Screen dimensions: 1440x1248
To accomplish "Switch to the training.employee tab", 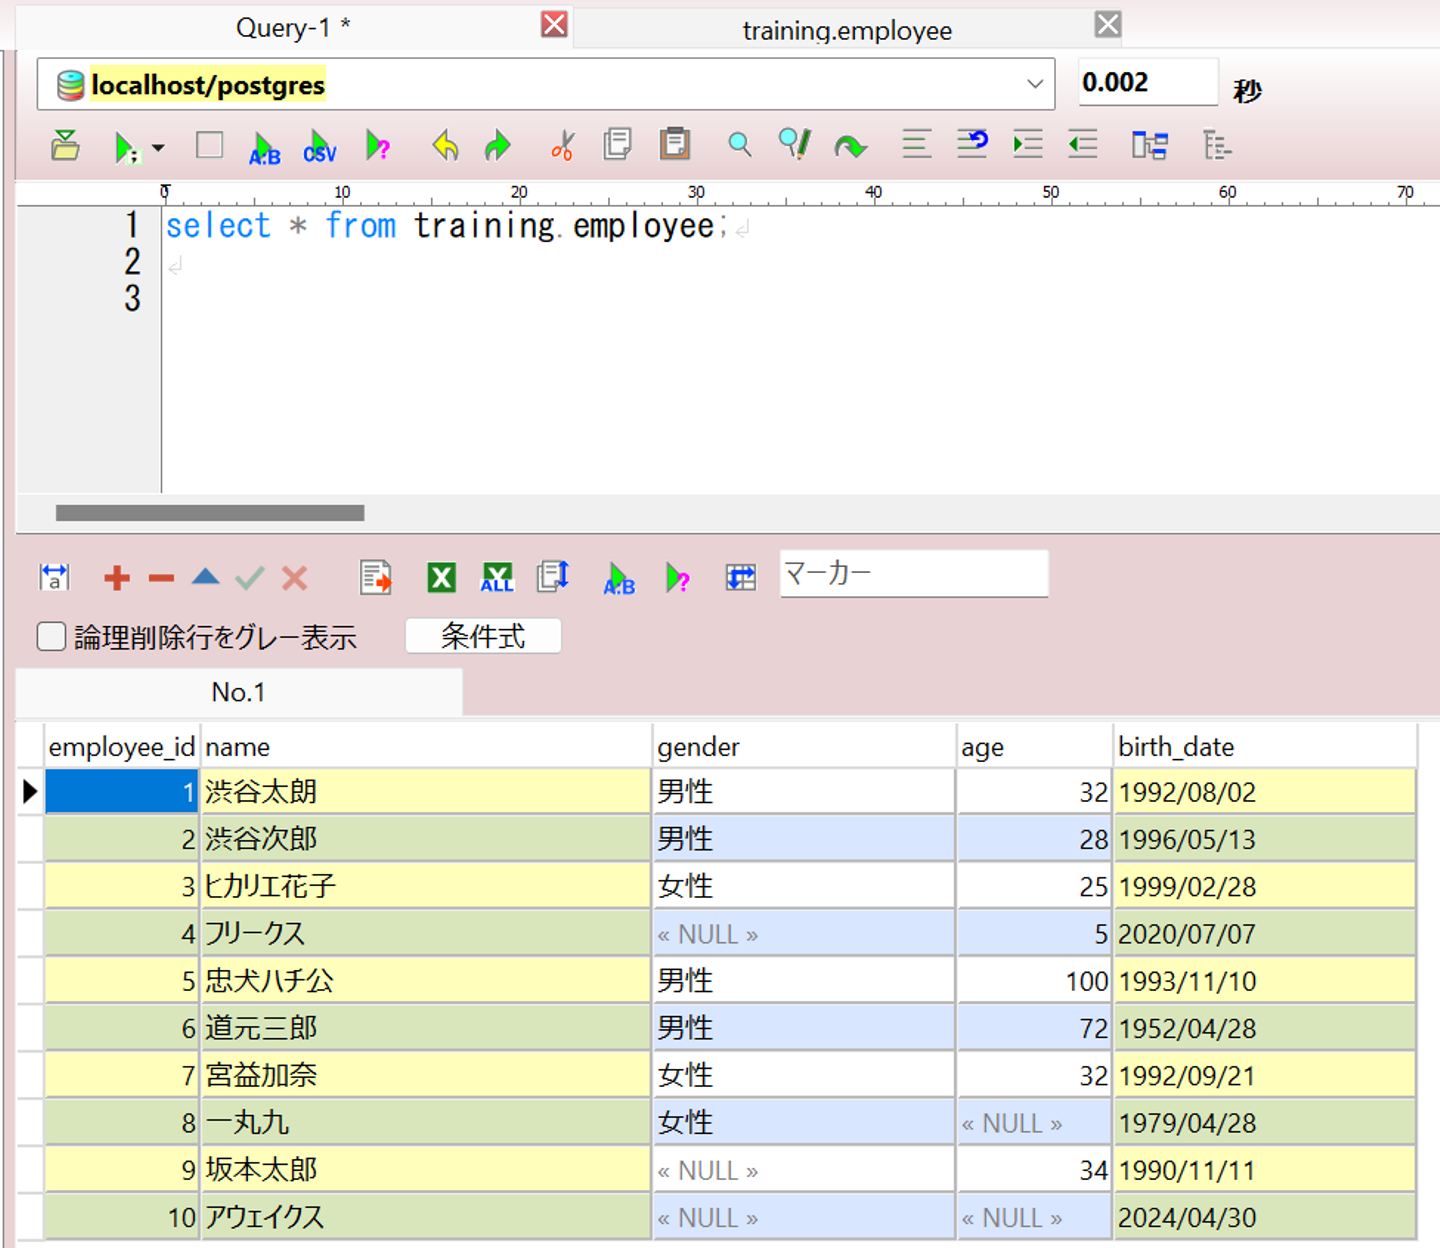I will click(846, 30).
